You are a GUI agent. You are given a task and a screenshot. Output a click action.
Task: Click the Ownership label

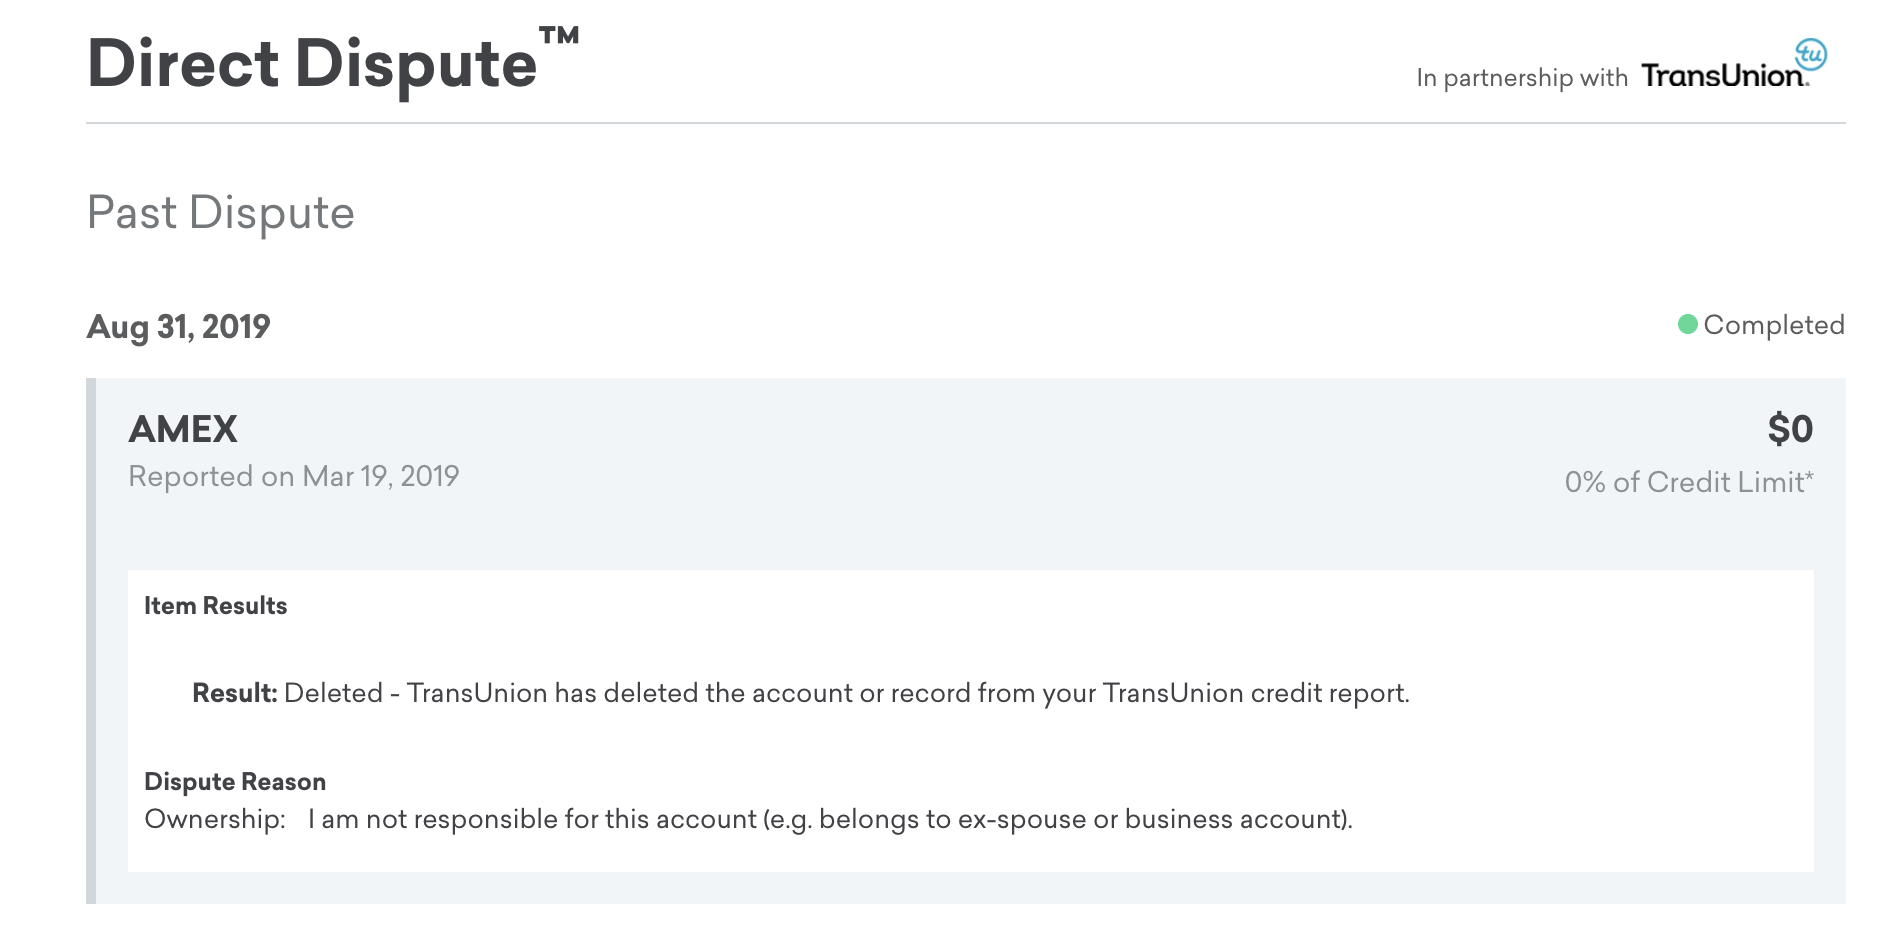215,819
